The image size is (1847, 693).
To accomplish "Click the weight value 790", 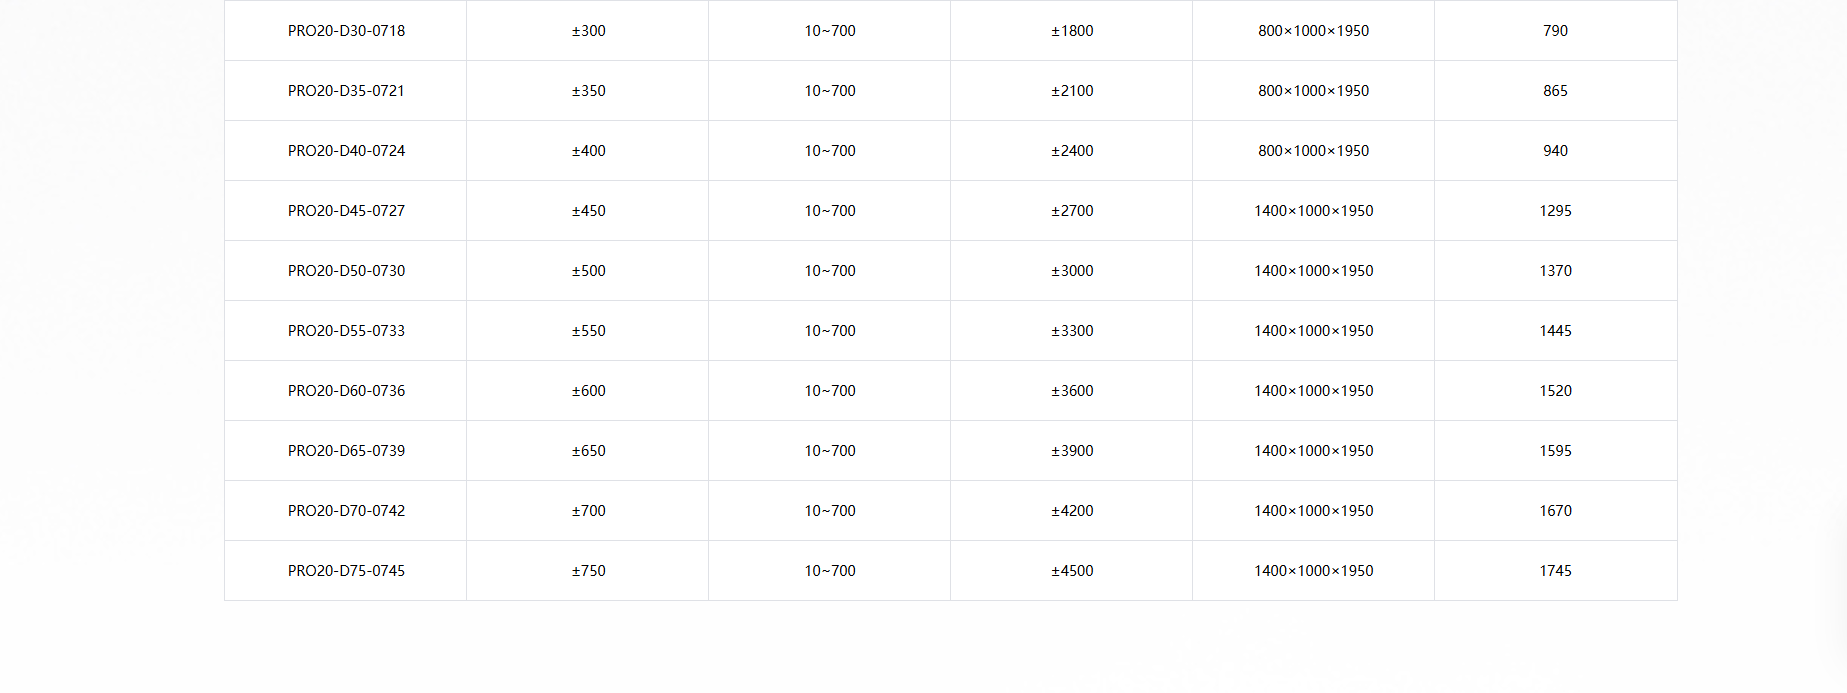I will (x=1555, y=31).
